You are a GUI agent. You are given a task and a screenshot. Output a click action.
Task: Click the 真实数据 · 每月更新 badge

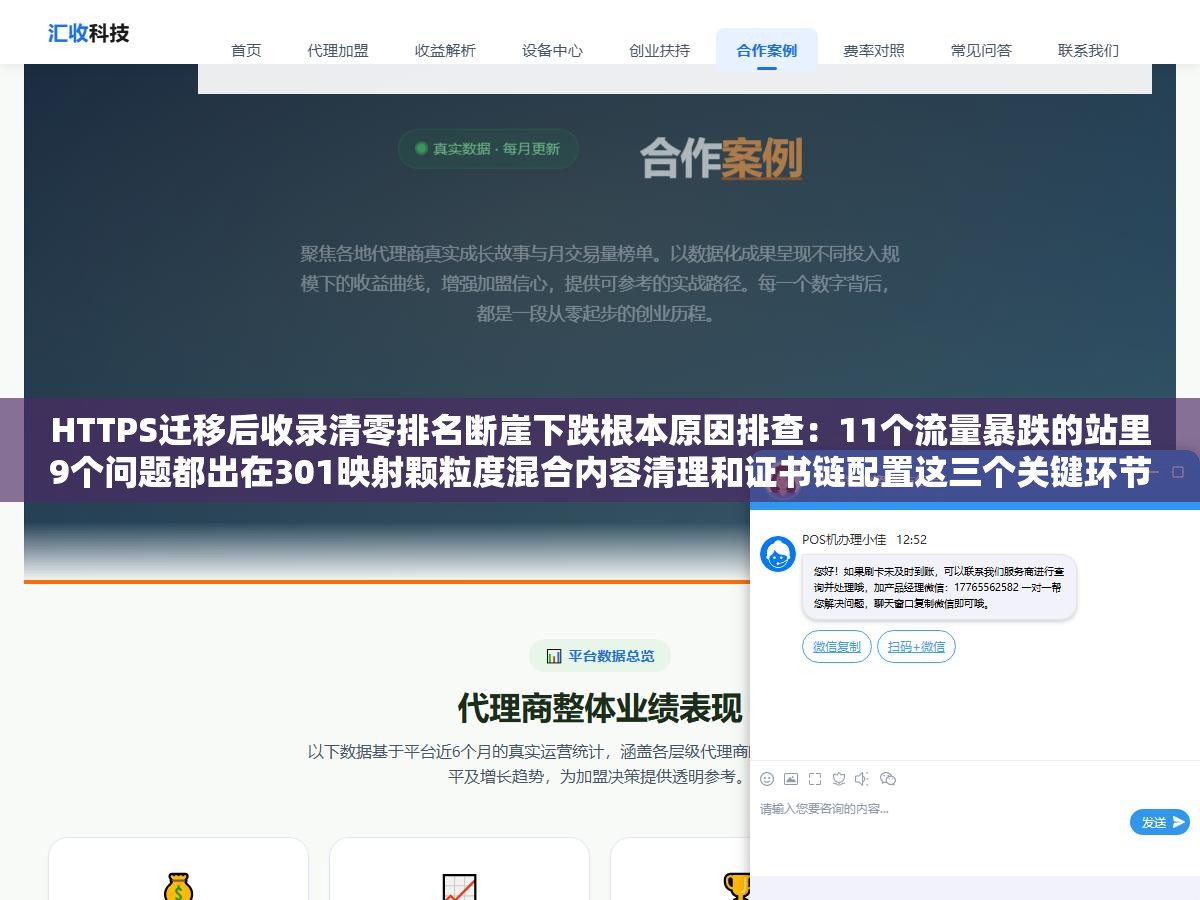488,149
